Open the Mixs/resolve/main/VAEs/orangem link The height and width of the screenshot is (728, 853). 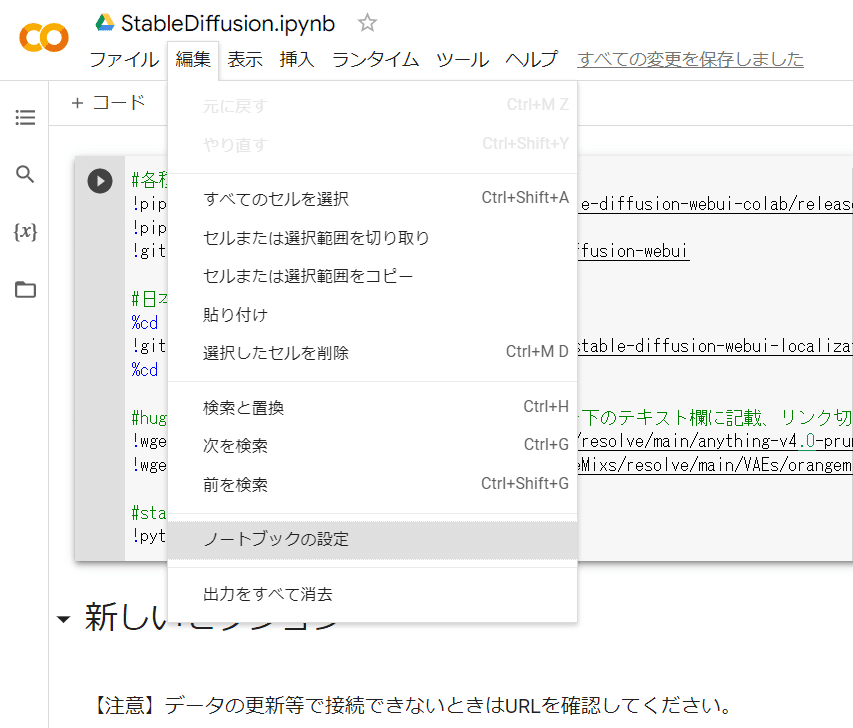(x=715, y=465)
